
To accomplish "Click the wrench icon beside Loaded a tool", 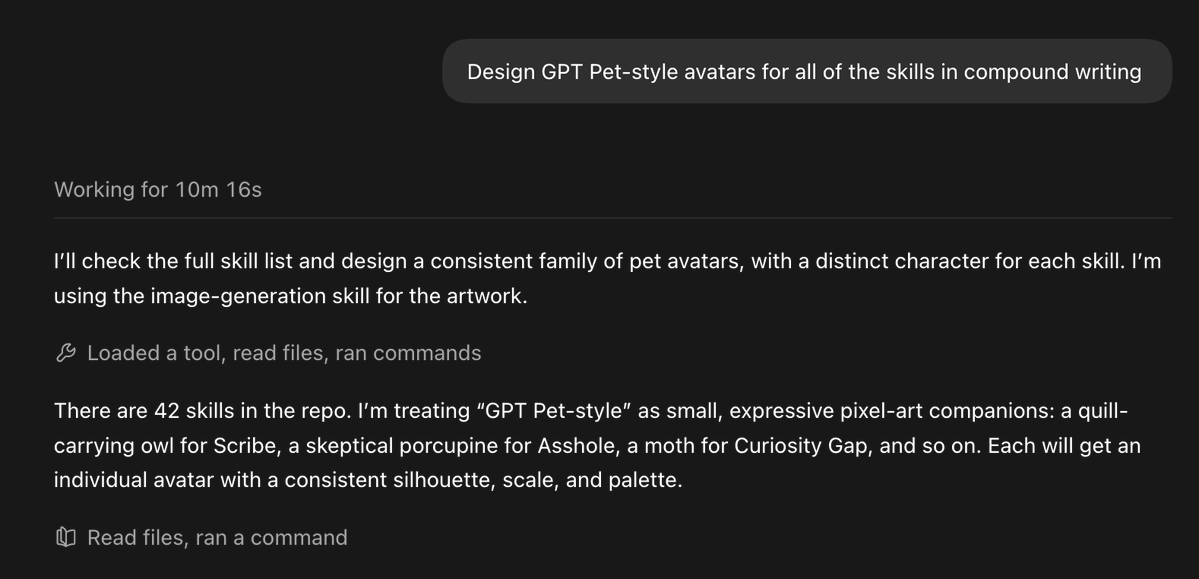I will click(x=66, y=353).
